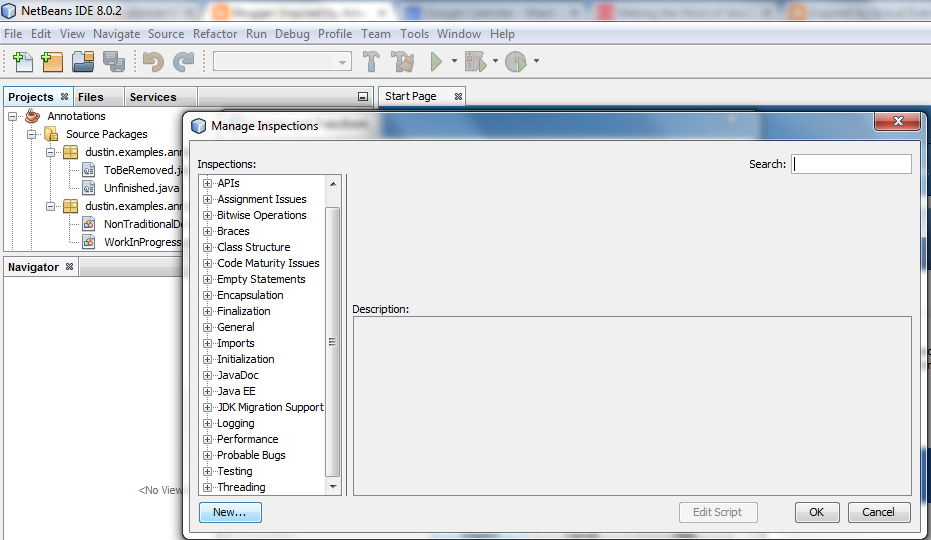The height and width of the screenshot is (540, 931).
Task: Expand the Code Maturity Issues category
Action: 207,264
